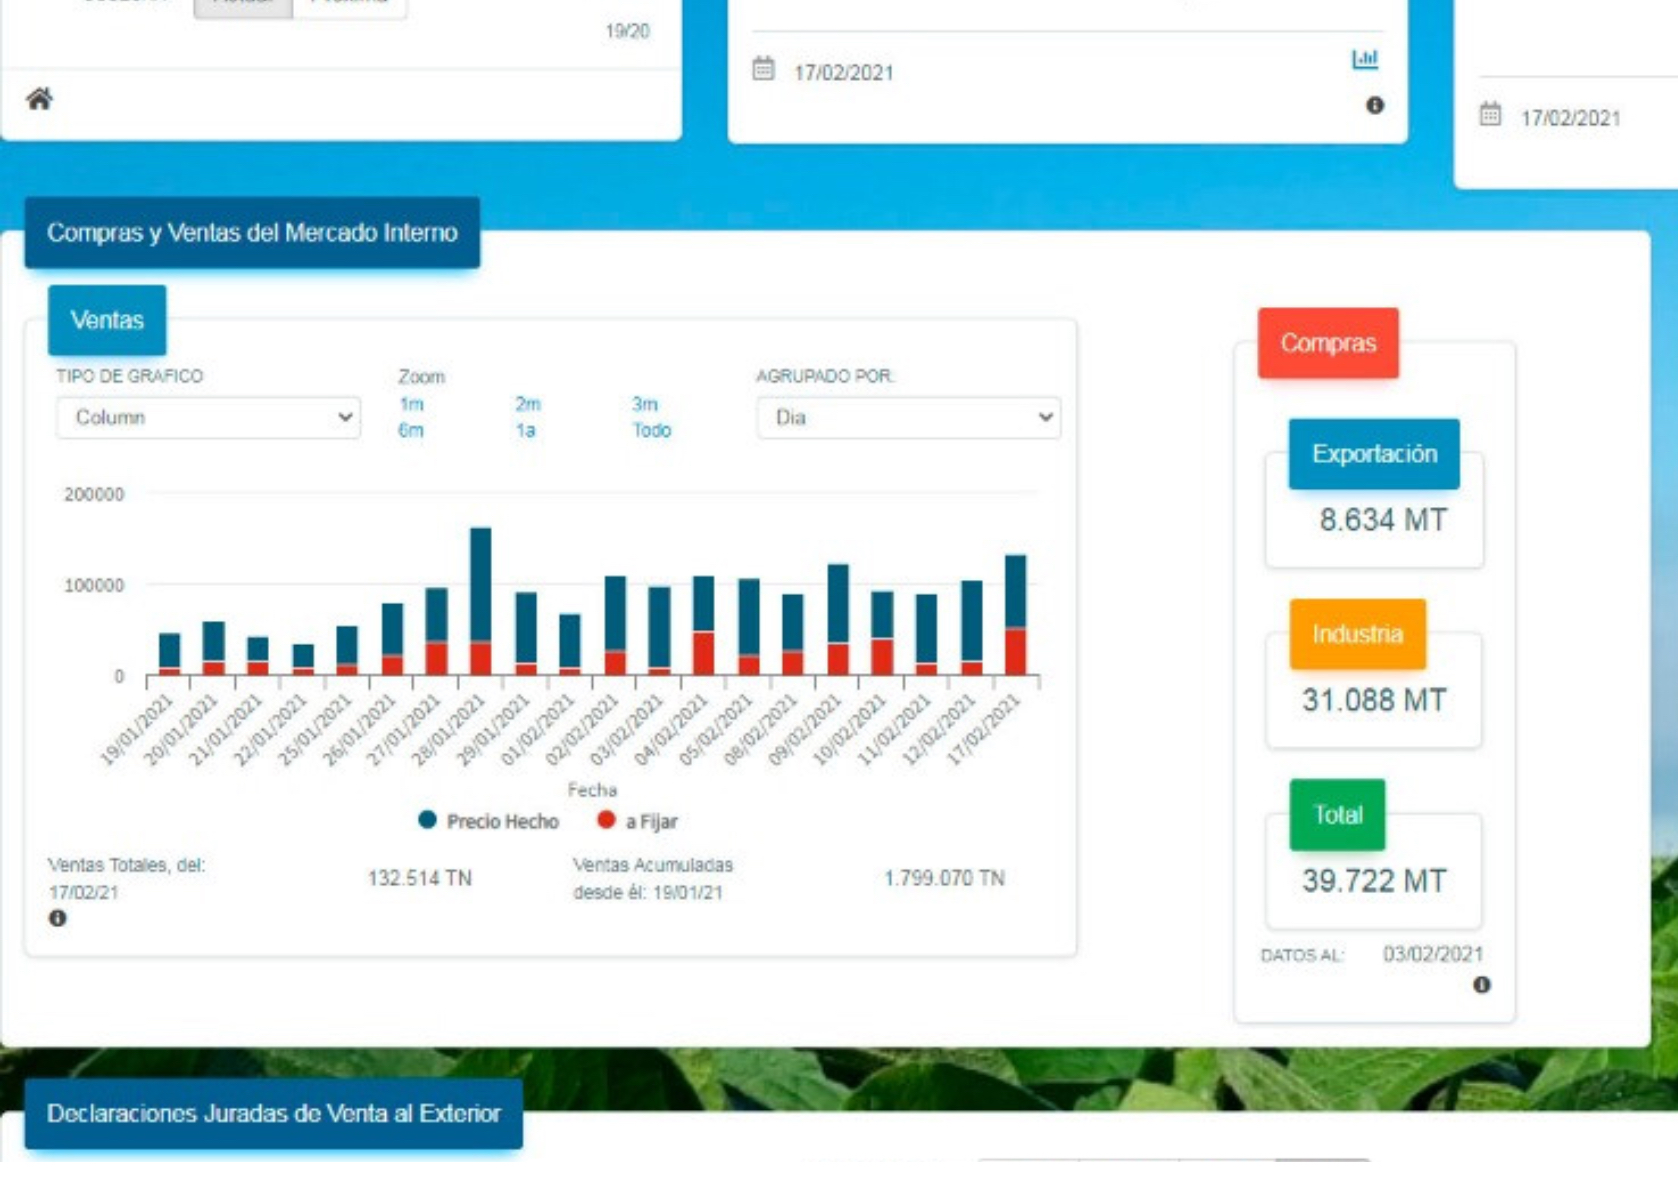This screenshot has width=1678, height=1184.
Task: Click info icon below Ventas Totales date
Action: [58, 918]
